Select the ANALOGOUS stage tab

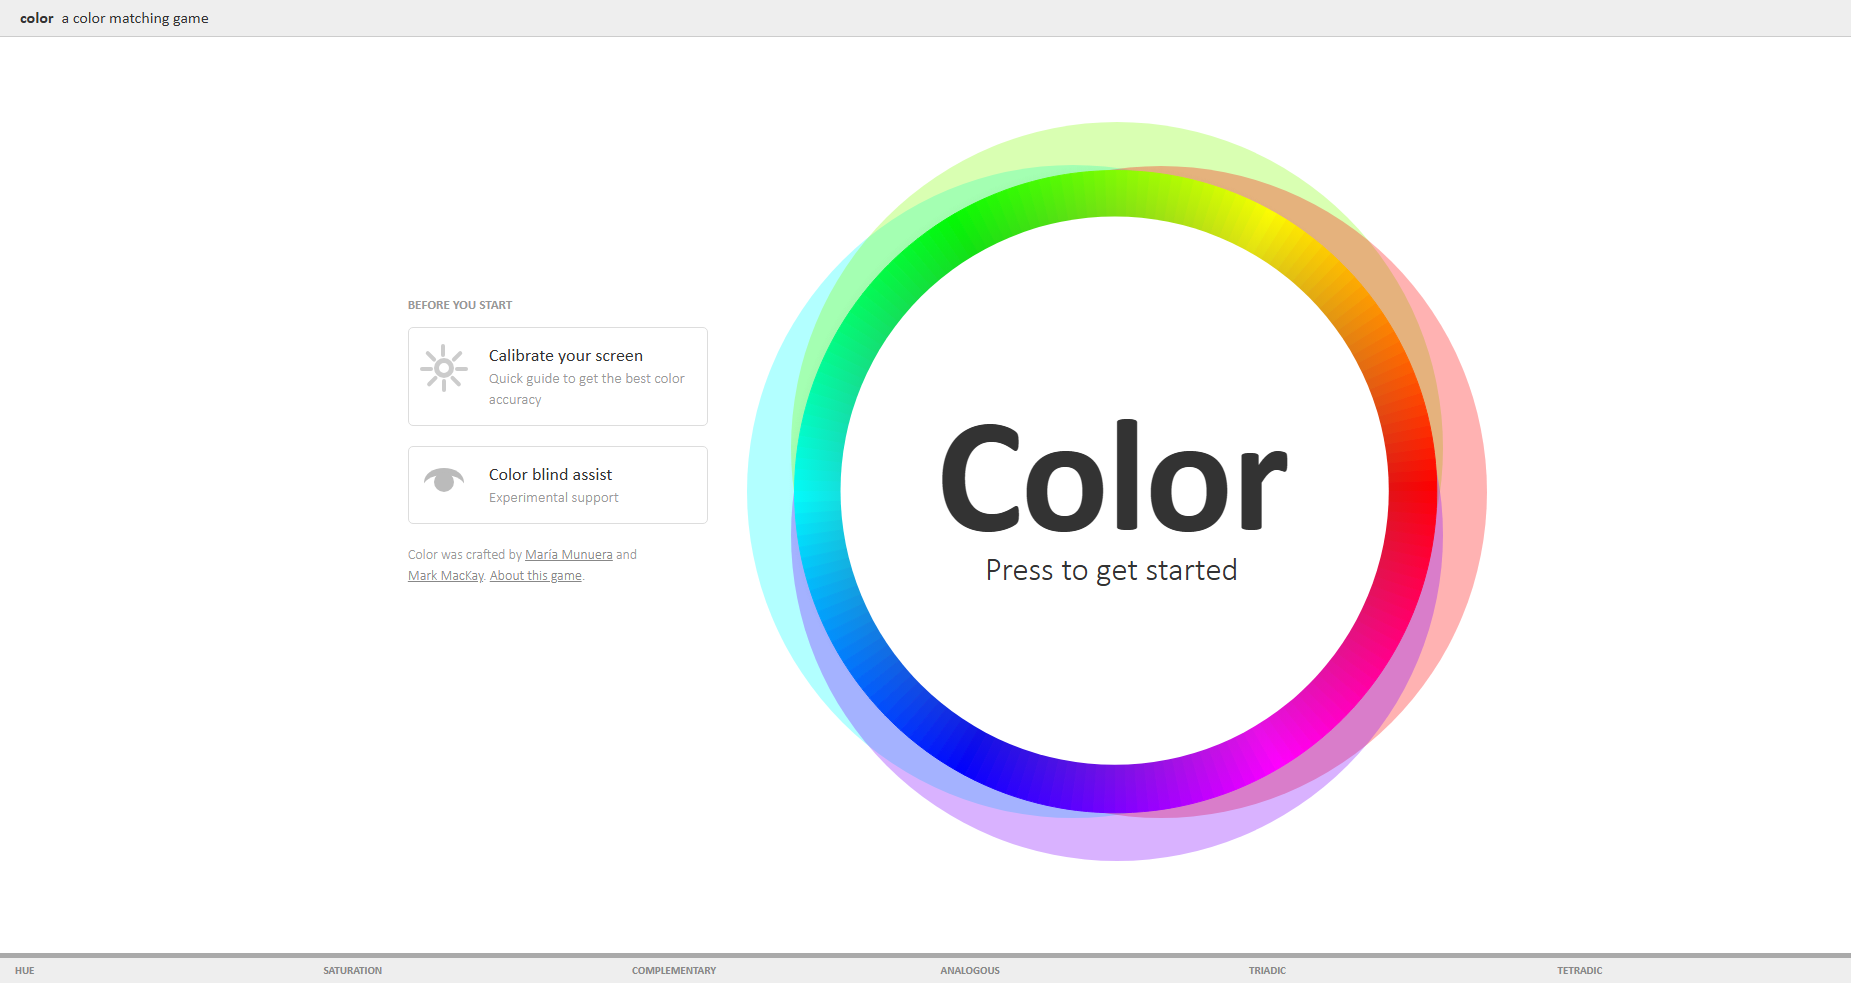[970, 971]
